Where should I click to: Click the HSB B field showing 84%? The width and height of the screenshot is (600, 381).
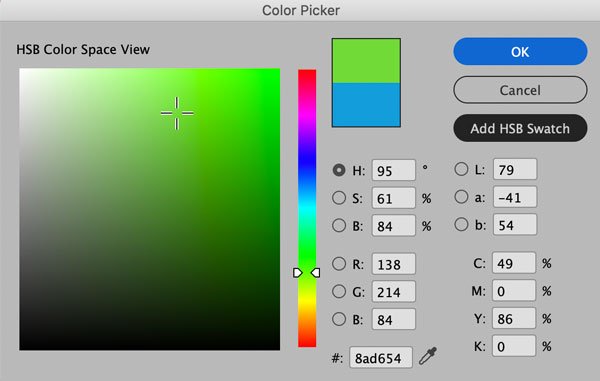[393, 226]
